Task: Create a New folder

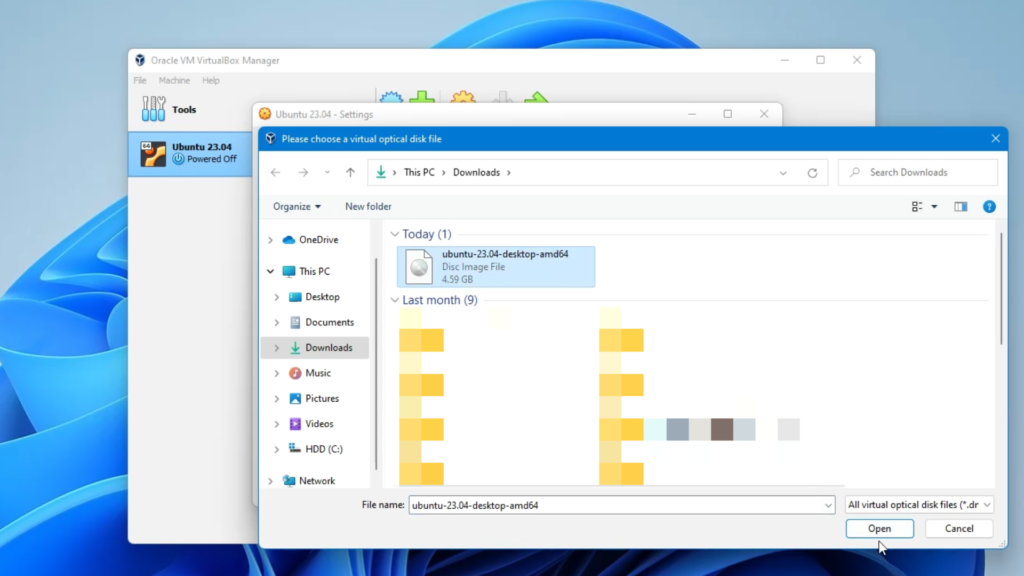Action: [x=368, y=206]
